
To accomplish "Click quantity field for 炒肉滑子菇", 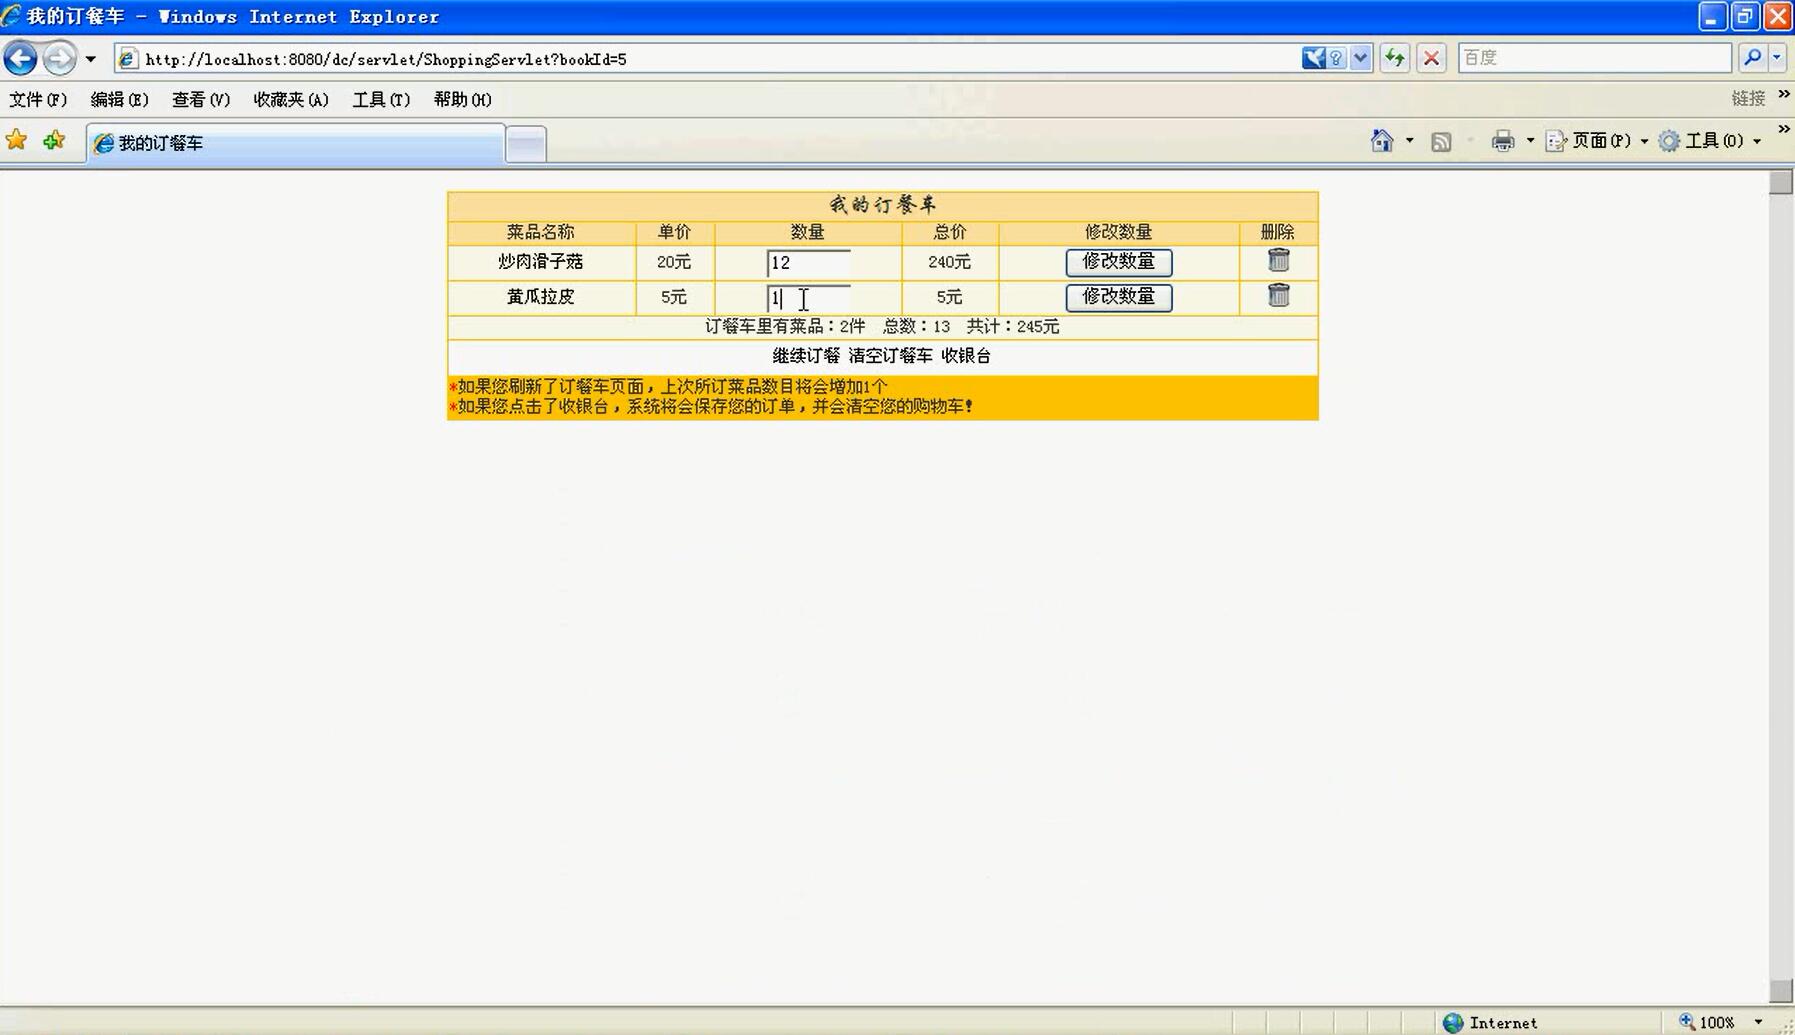I will (808, 263).
